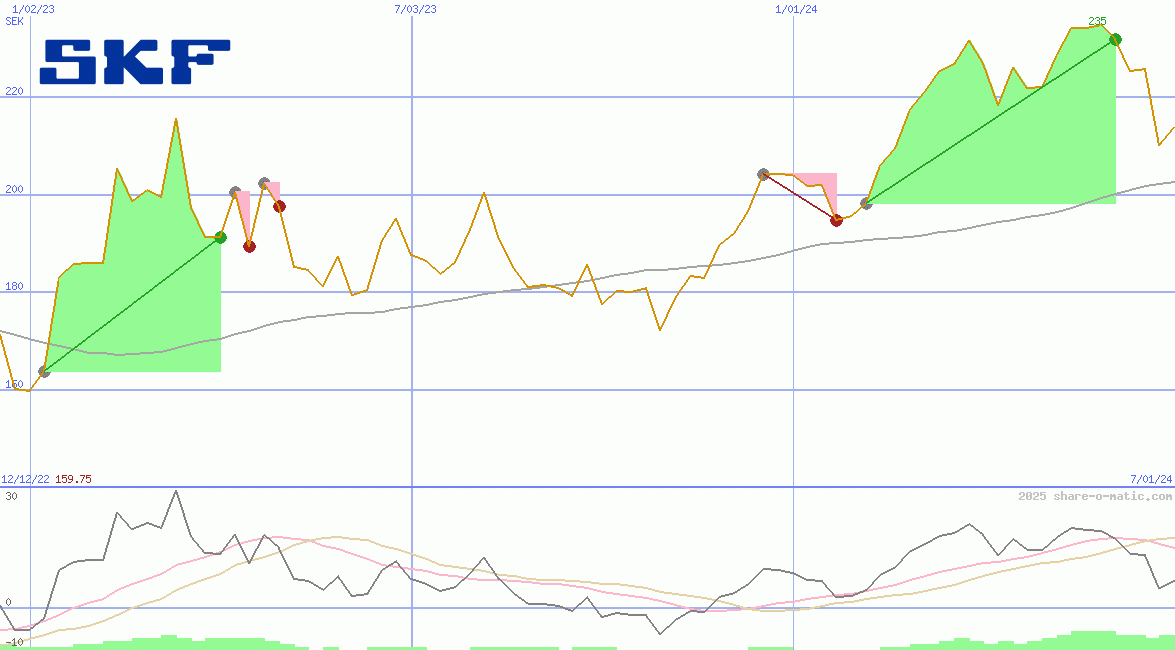Click the SKF company logo
The image size is (1175, 650).
[x=133, y=58]
